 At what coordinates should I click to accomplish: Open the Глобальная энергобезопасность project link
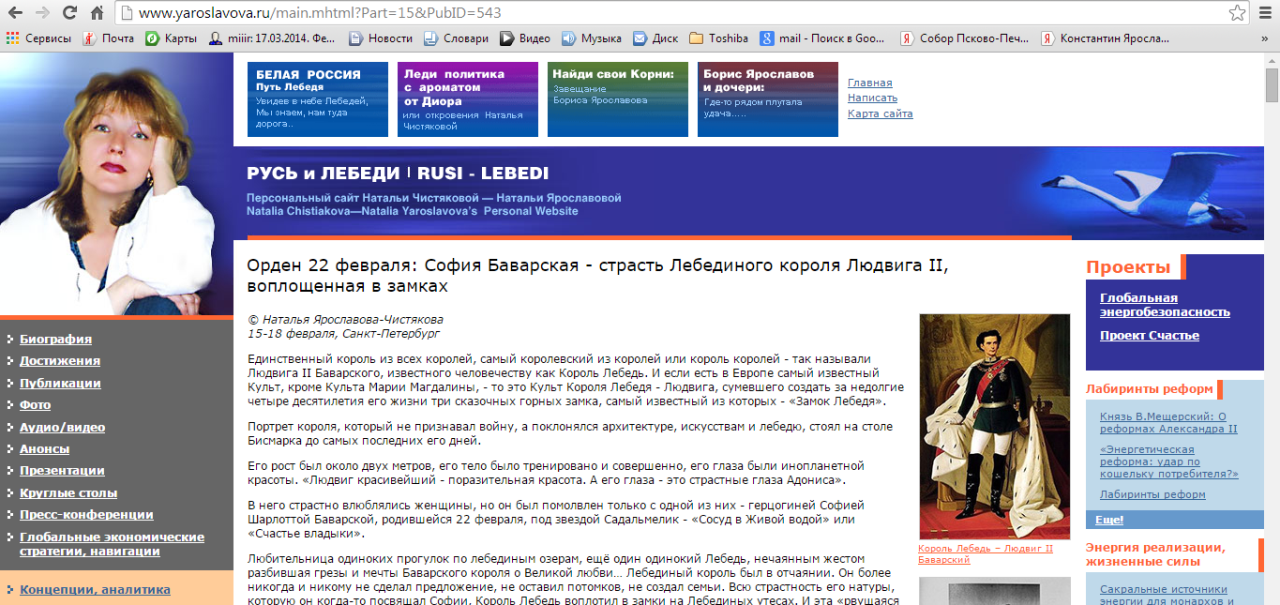1165,305
